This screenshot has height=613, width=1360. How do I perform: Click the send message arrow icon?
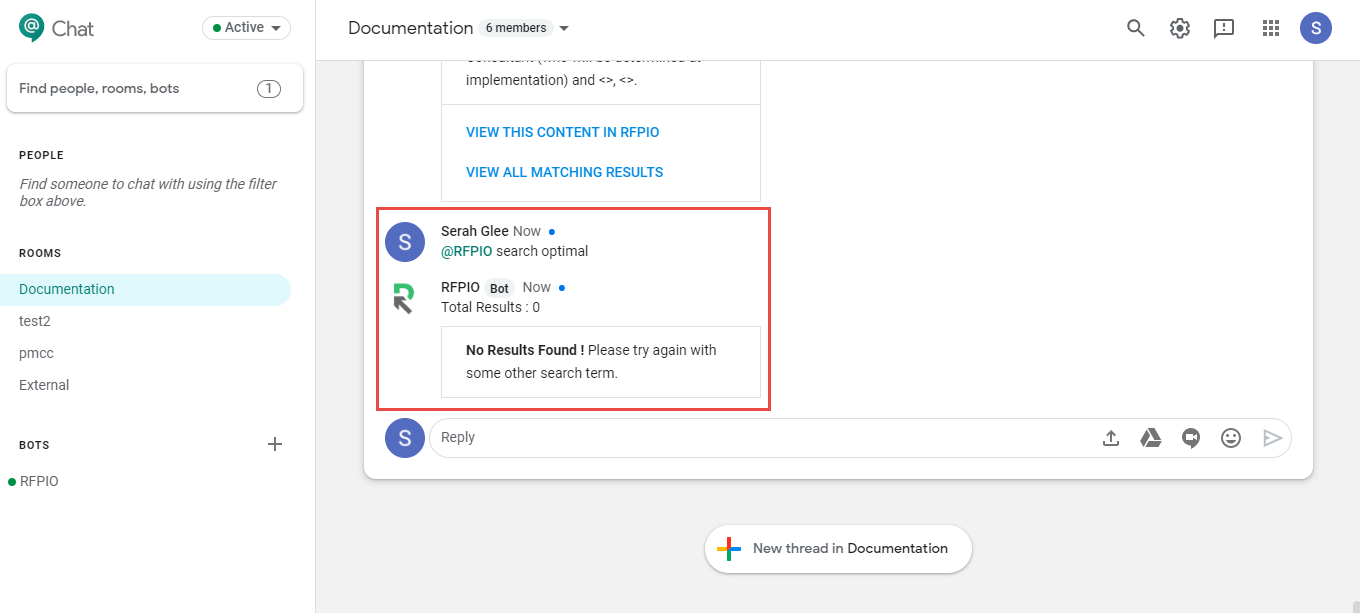[1272, 438]
